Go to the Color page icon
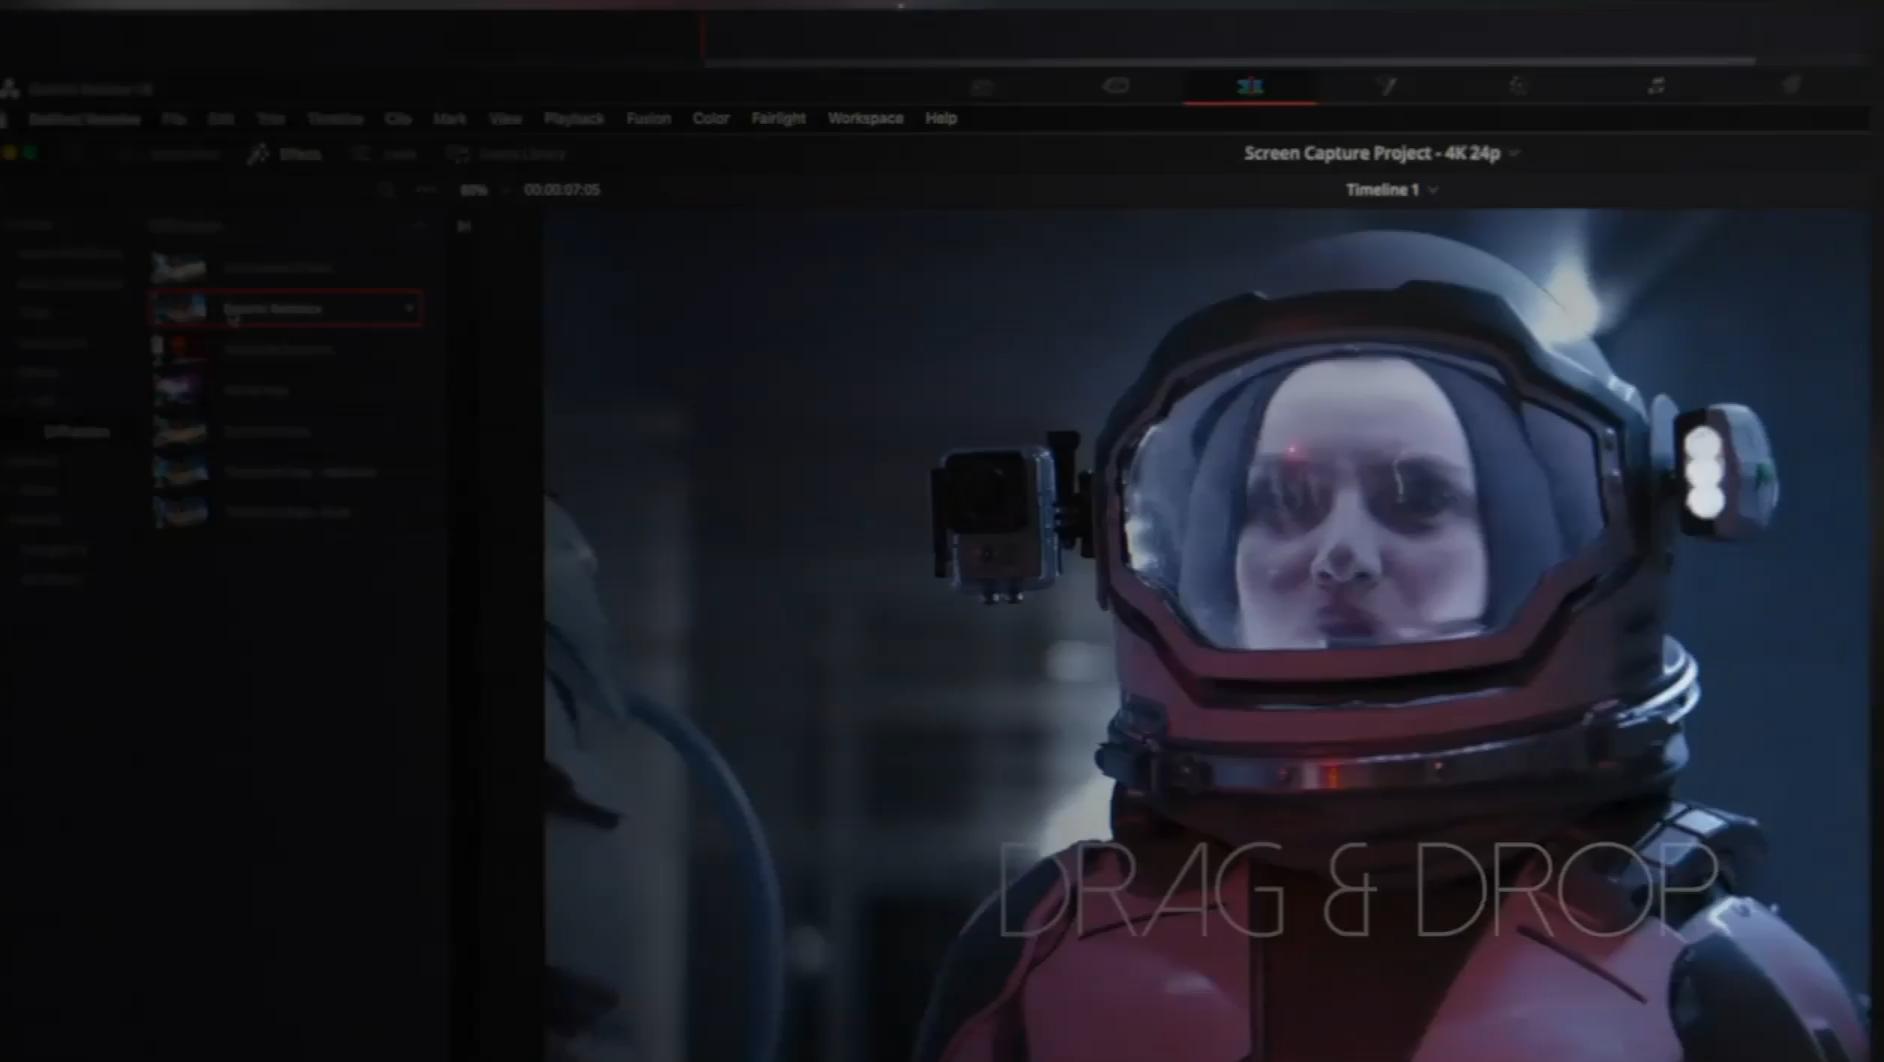1884x1062 pixels. tap(1518, 86)
